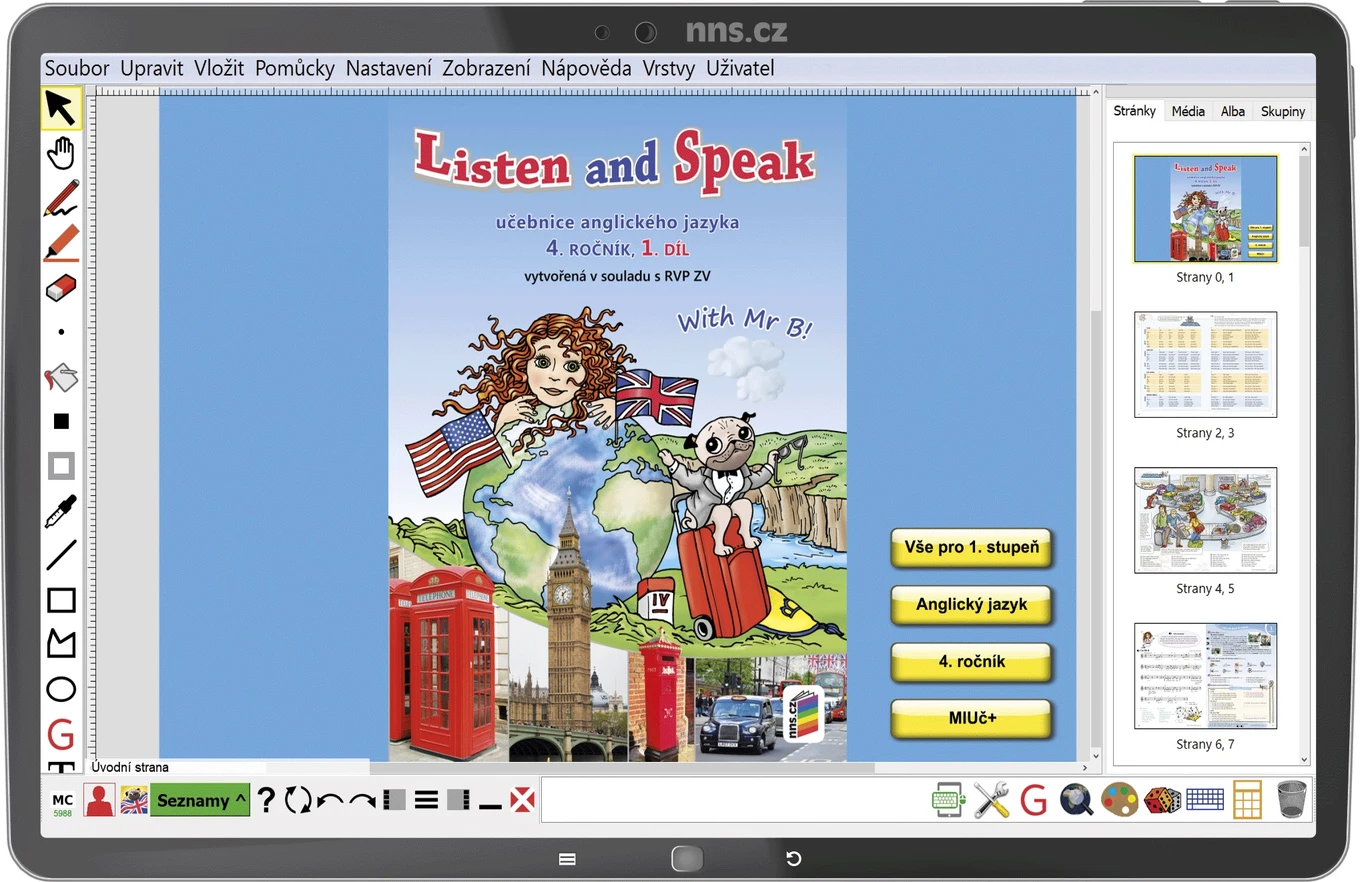The image size is (1360, 882).
Task: Open the Zobrazení menu
Action: point(486,69)
